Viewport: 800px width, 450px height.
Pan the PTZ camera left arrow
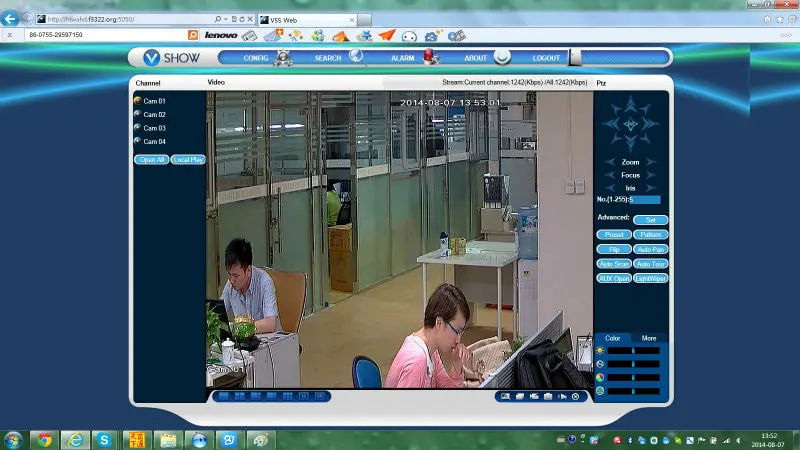coord(610,124)
